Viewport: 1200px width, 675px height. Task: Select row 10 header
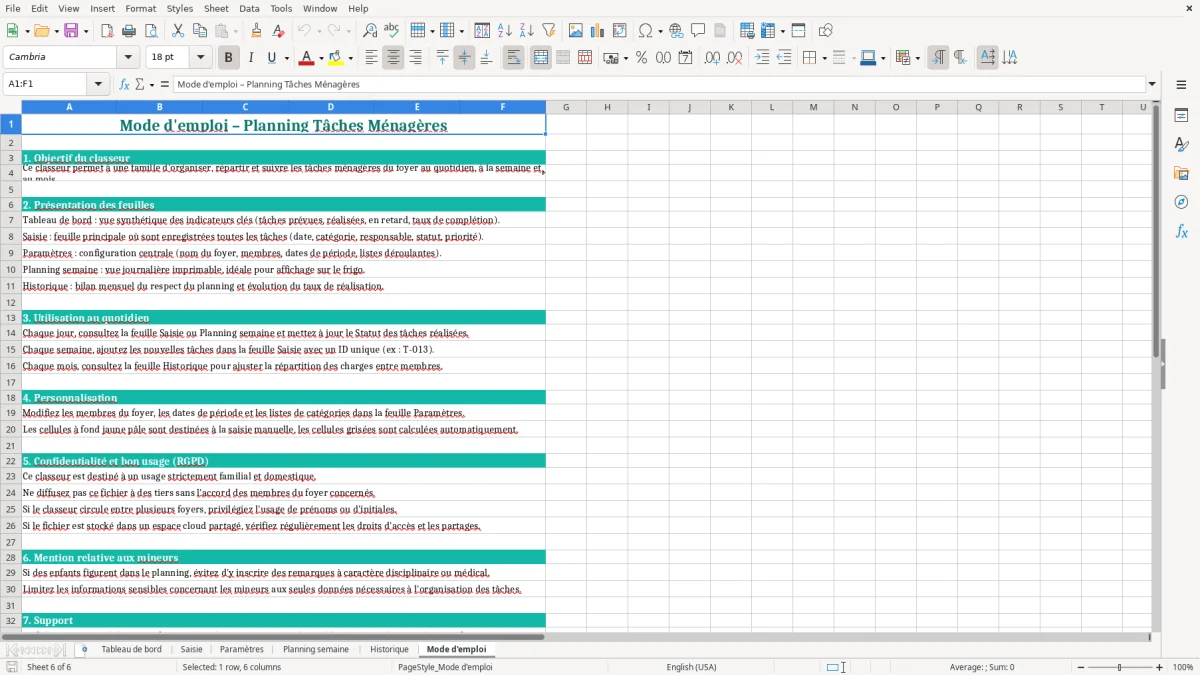pyautogui.click(x=10, y=270)
